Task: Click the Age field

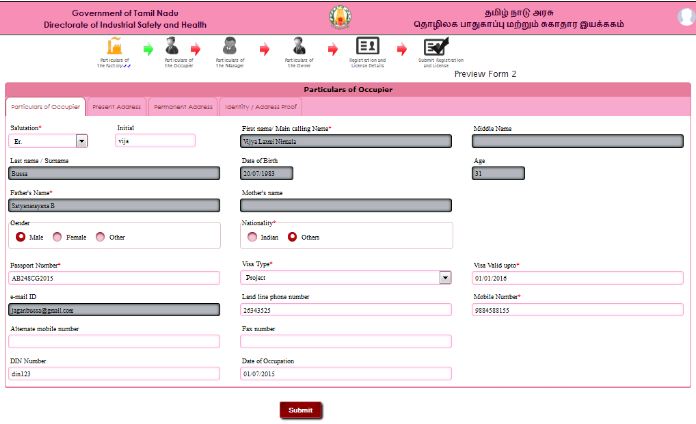Action: 498,173
